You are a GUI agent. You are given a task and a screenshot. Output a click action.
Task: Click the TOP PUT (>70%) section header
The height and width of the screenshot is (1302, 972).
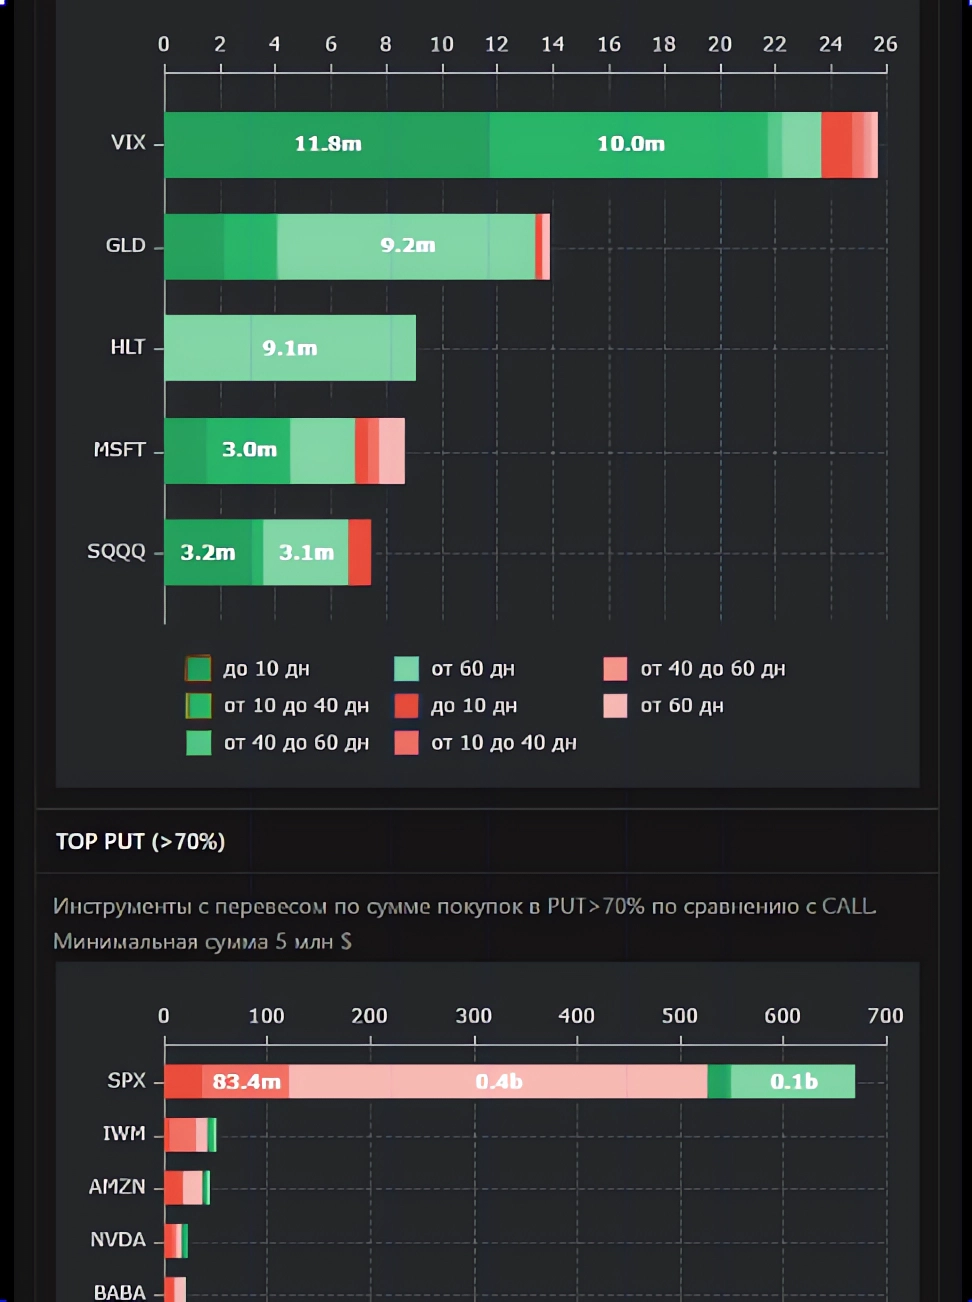click(141, 842)
